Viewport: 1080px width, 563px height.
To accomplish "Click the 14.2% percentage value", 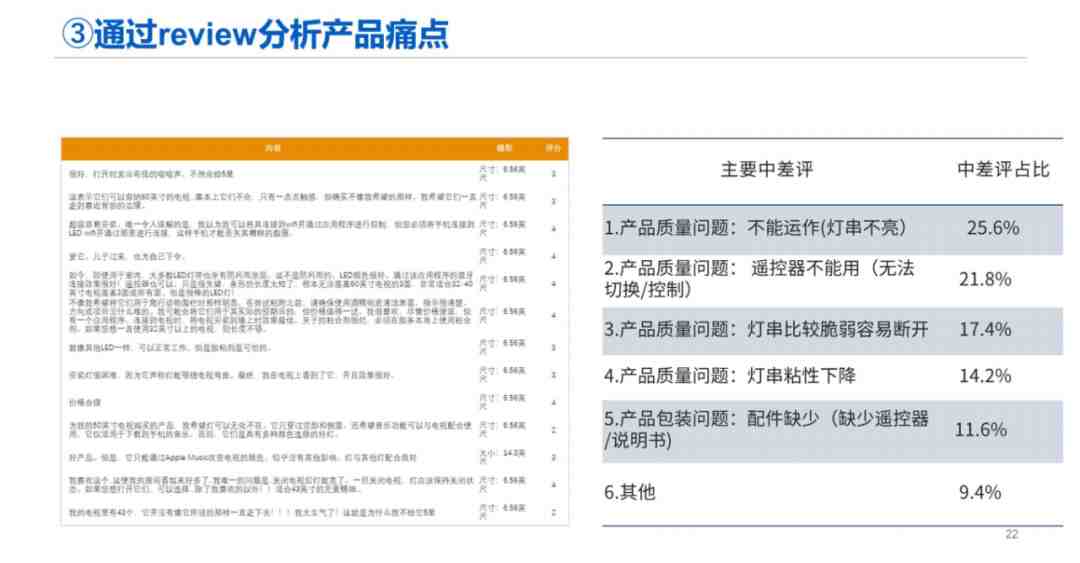I will pyautogui.click(x=985, y=376).
